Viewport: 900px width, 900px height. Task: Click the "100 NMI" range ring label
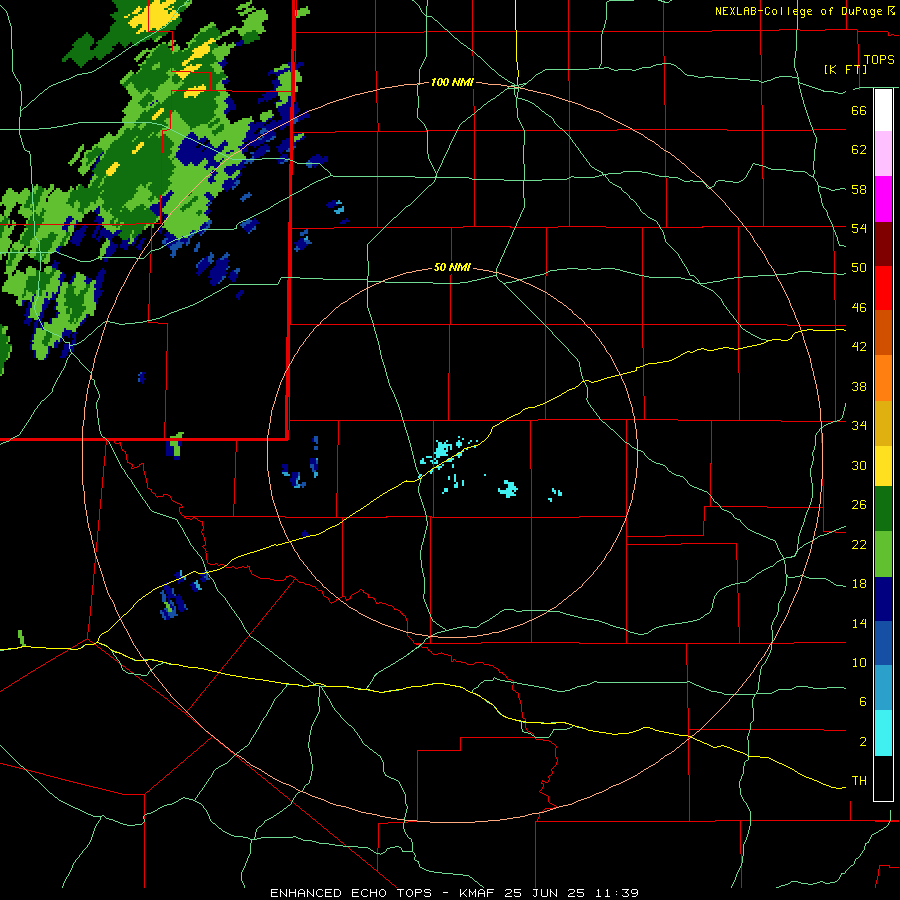point(452,83)
